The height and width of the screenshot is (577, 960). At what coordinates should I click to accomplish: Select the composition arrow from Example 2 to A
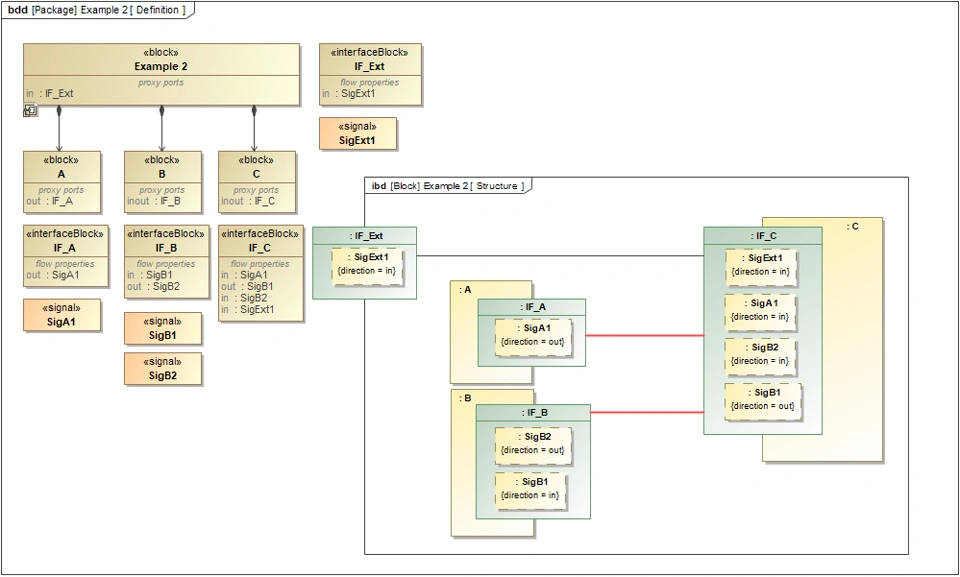point(59,129)
